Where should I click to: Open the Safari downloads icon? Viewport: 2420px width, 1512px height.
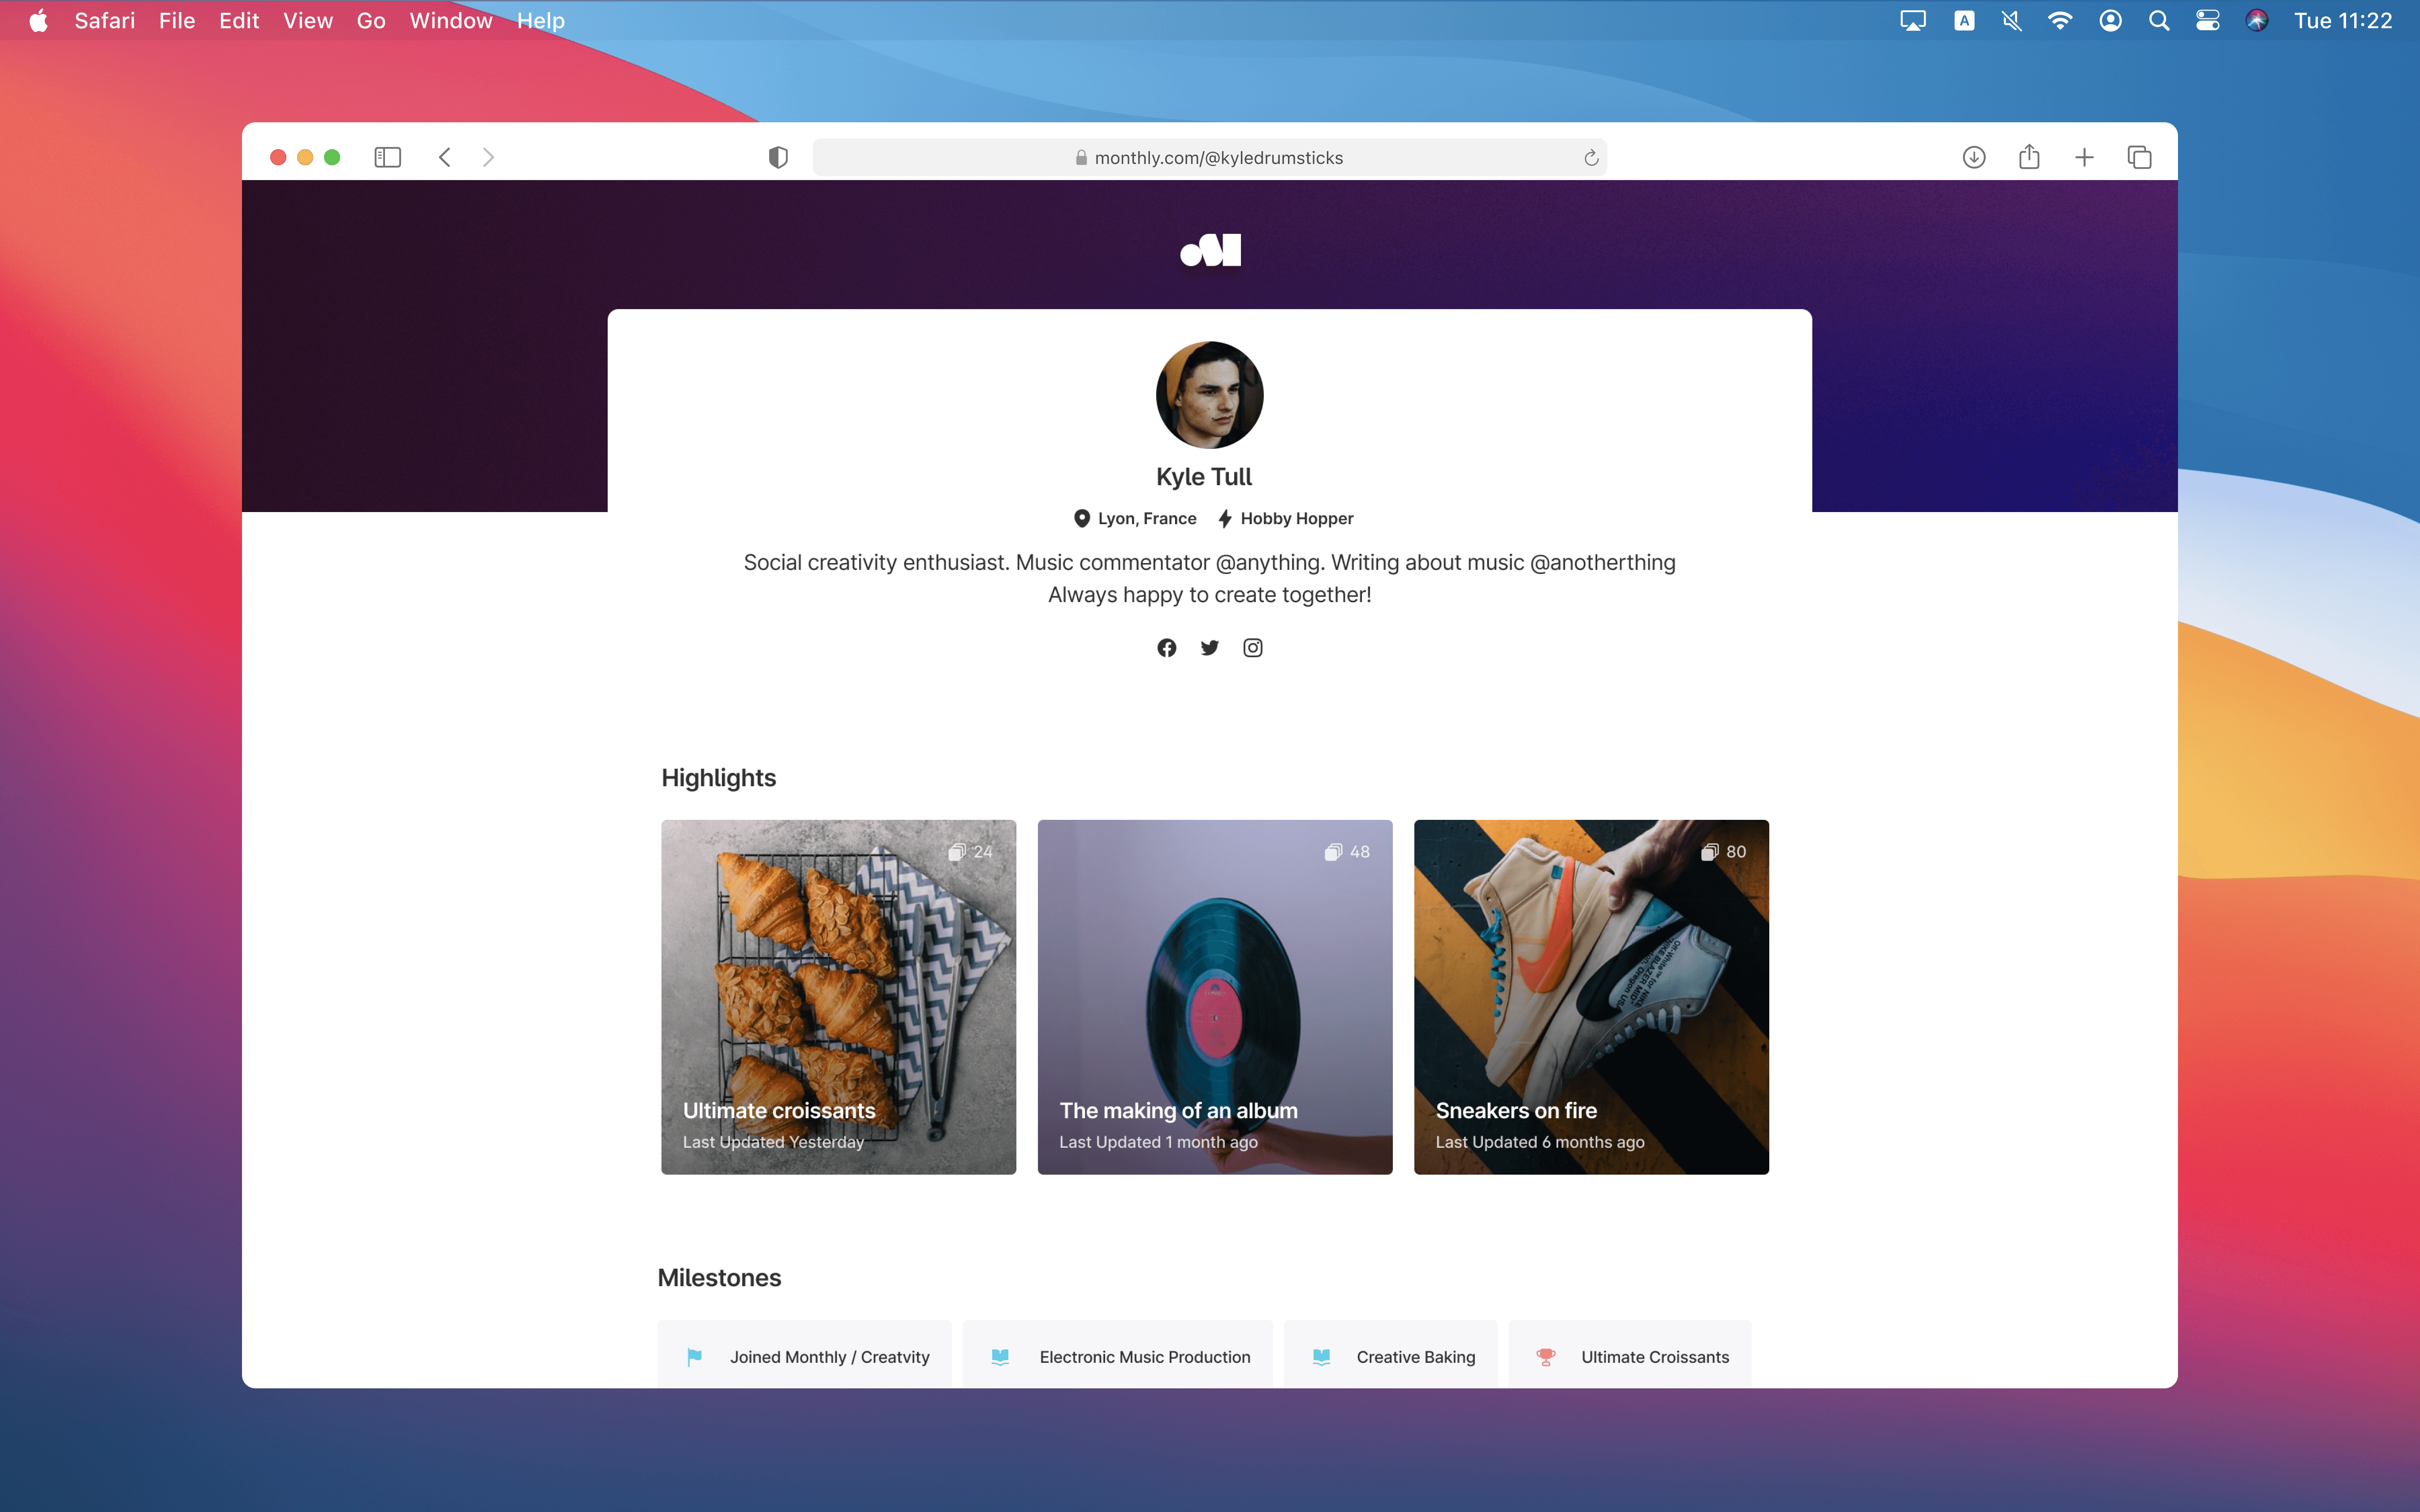[1973, 157]
